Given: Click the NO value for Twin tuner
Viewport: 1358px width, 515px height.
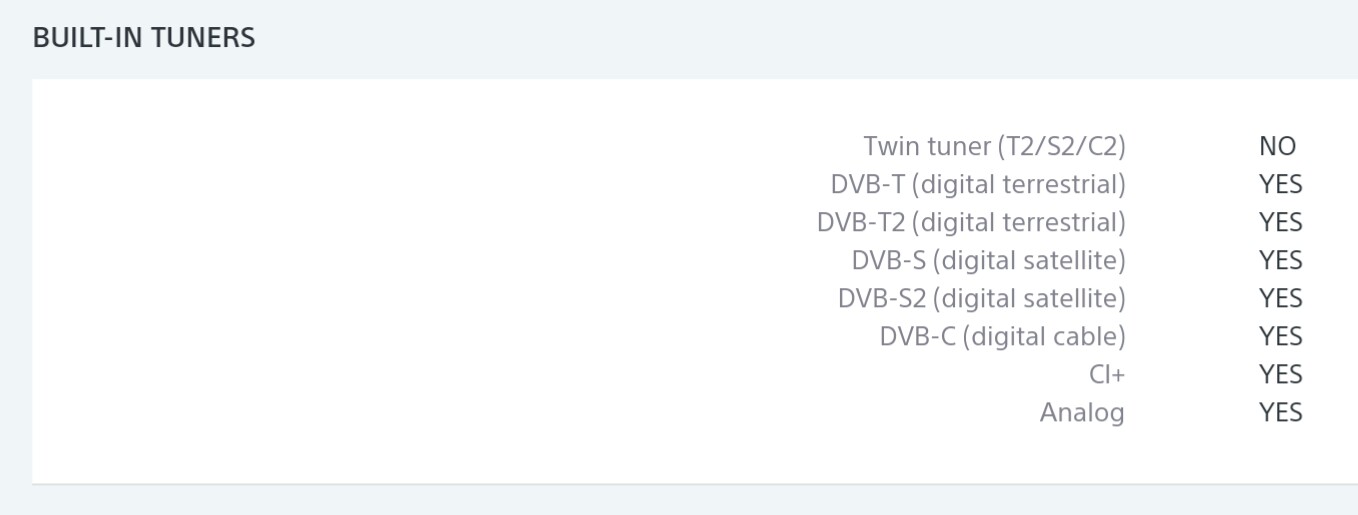Looking at the screenshot, I should pos(1277,146).
